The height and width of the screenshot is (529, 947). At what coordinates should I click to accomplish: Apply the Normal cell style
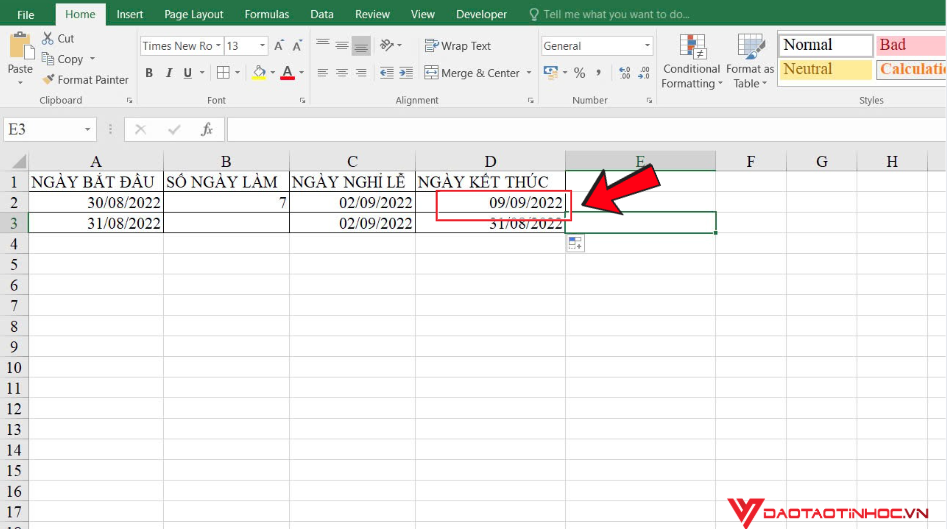point(825,45)
